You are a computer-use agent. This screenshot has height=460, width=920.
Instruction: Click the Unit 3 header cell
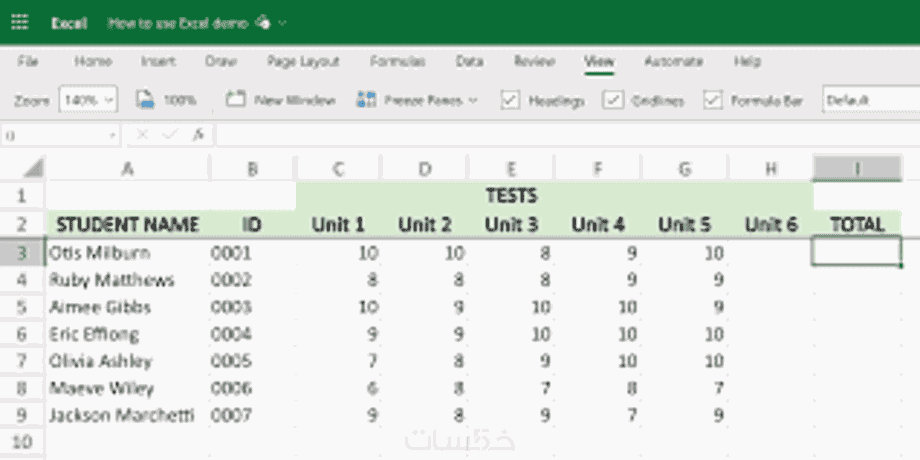pos(511,224)
